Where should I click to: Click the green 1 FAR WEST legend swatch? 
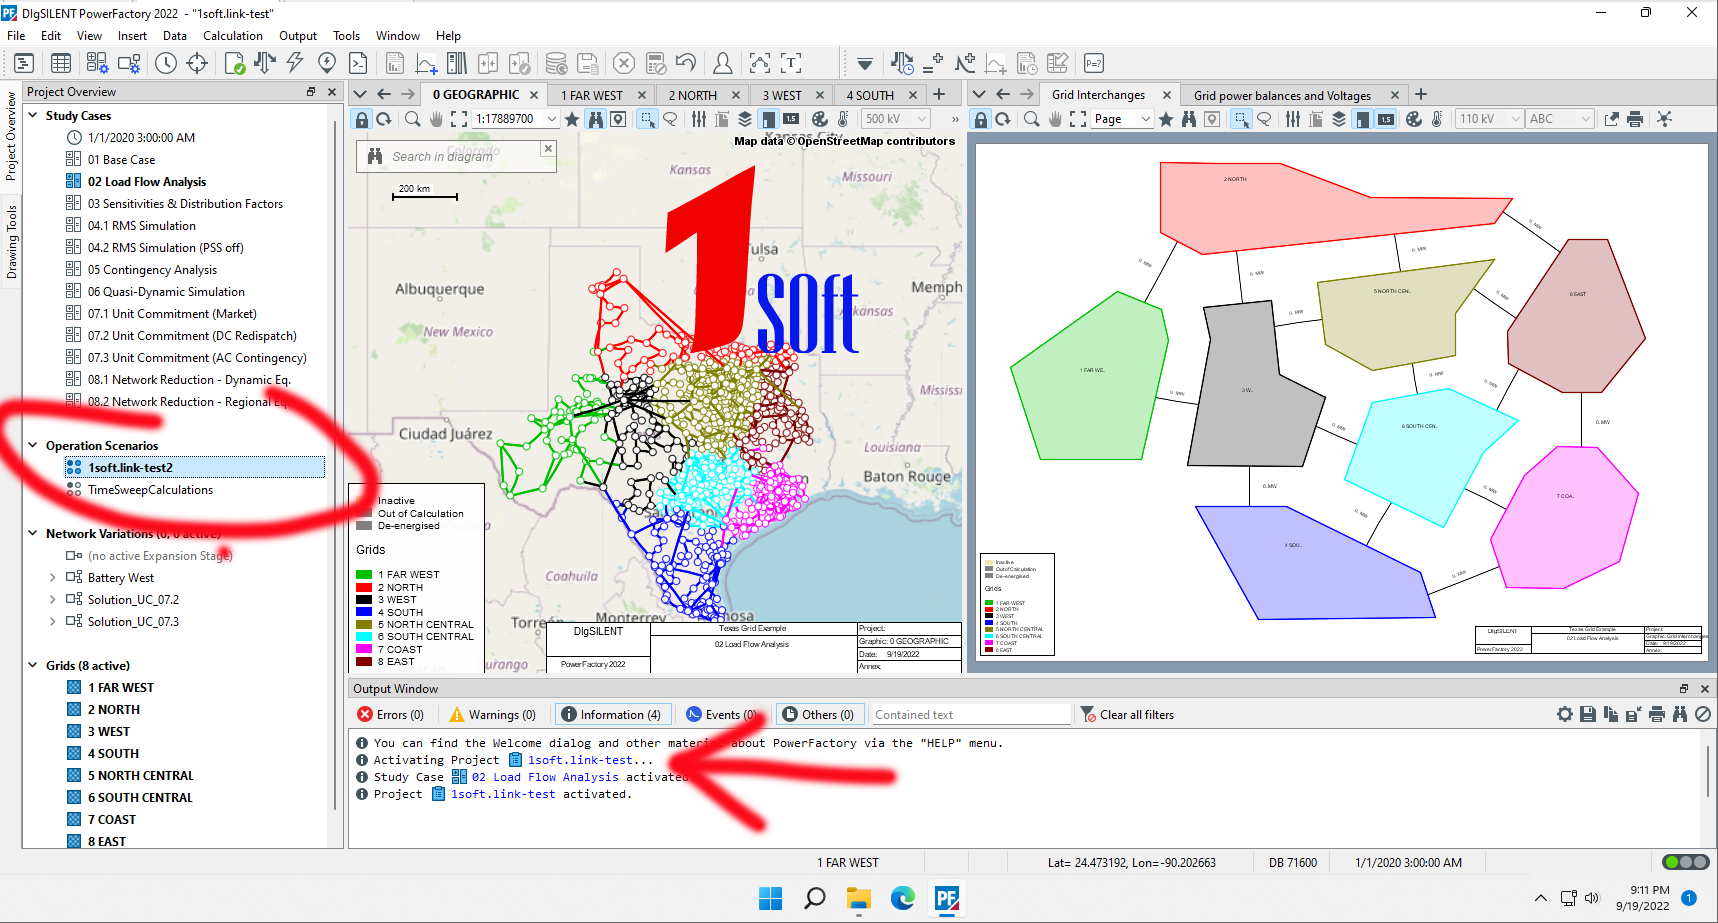[x=364, y=575]
